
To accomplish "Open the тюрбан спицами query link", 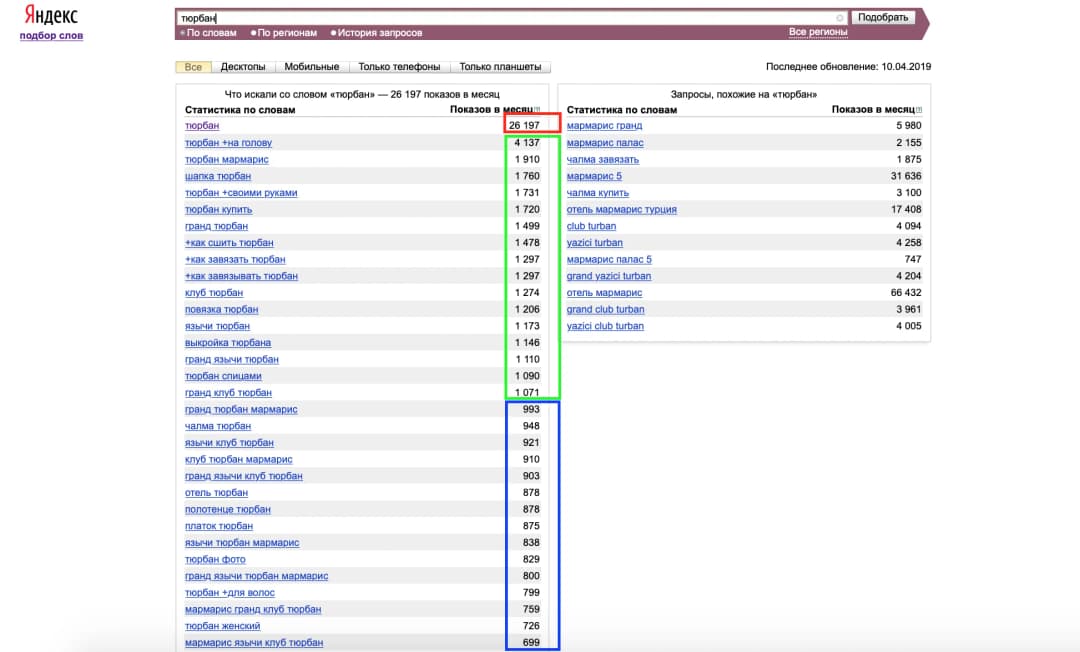I will (223, 376).
